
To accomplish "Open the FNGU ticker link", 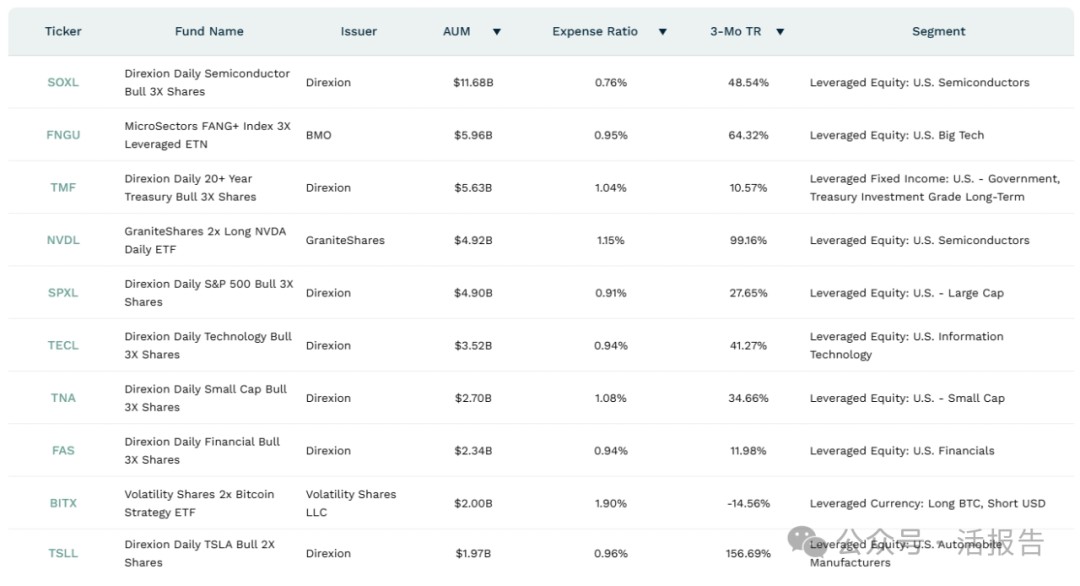I will click(63, 135).
